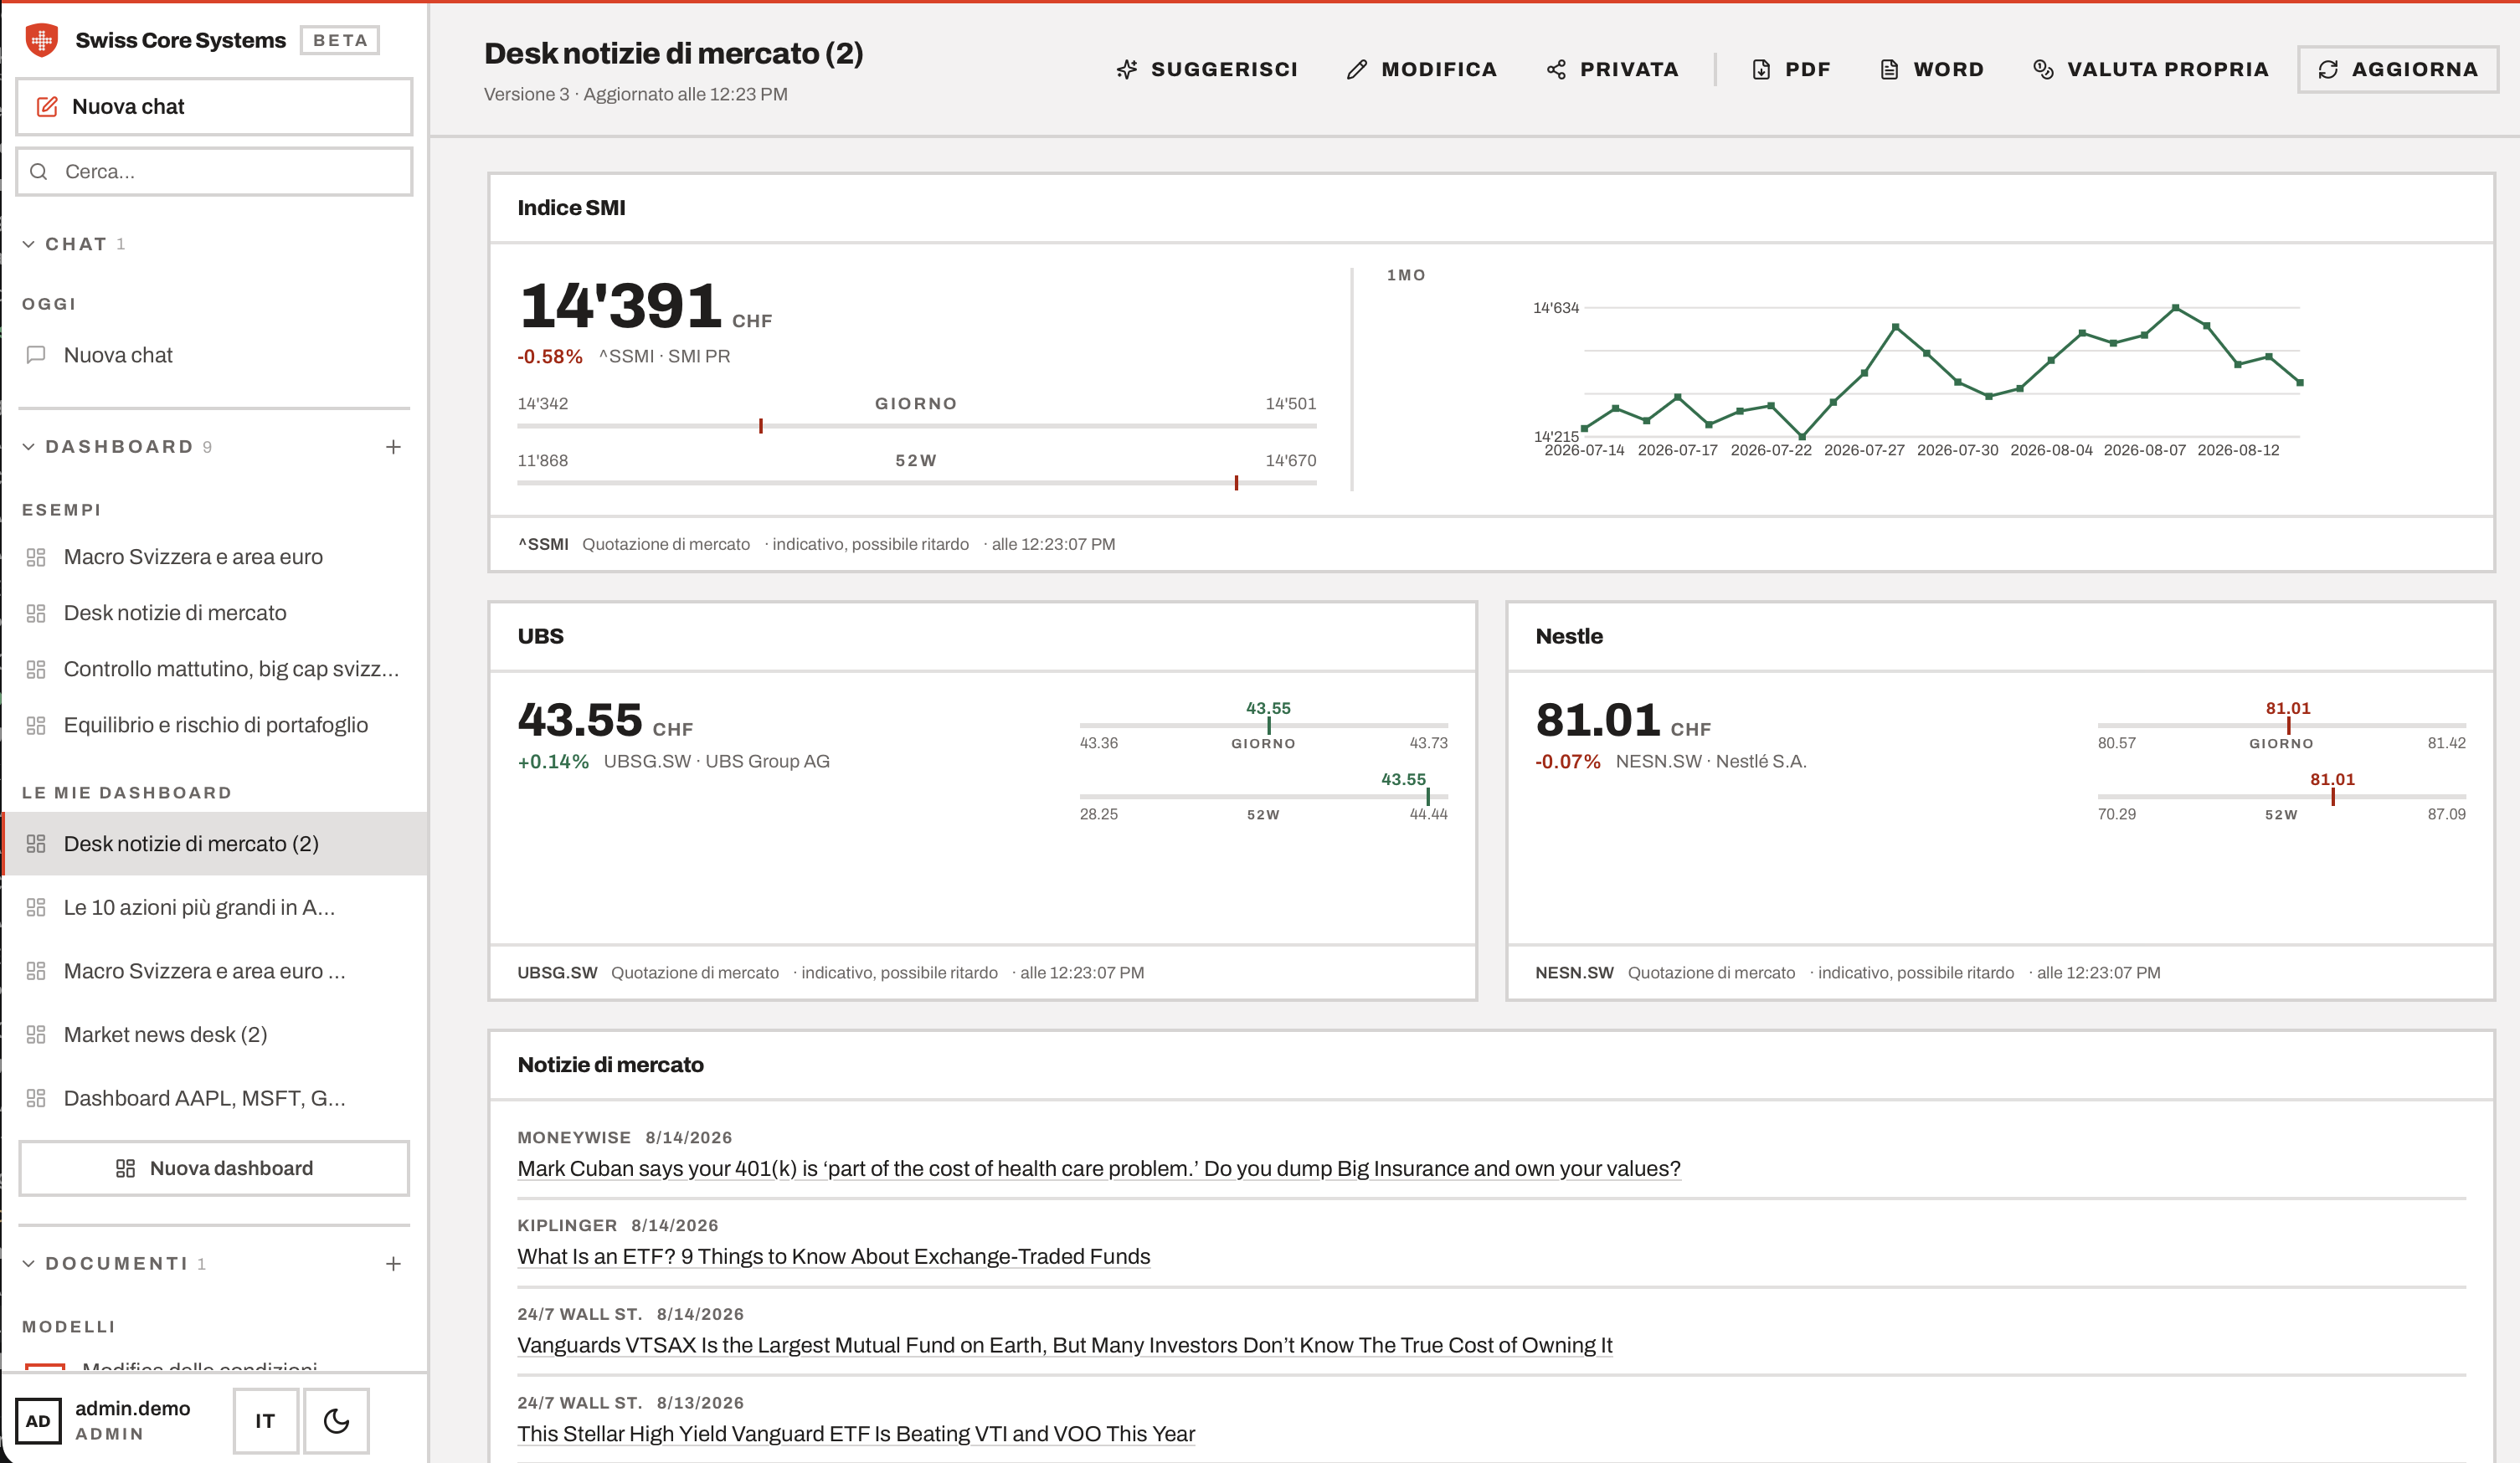Open the admin.demo user avatar AD
The image size is (2520, 1463).
(38, 1421)
